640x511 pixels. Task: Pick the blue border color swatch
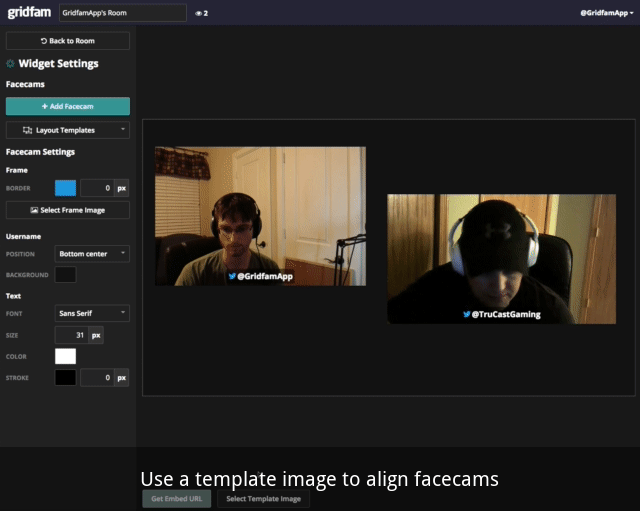pos(65,188)
